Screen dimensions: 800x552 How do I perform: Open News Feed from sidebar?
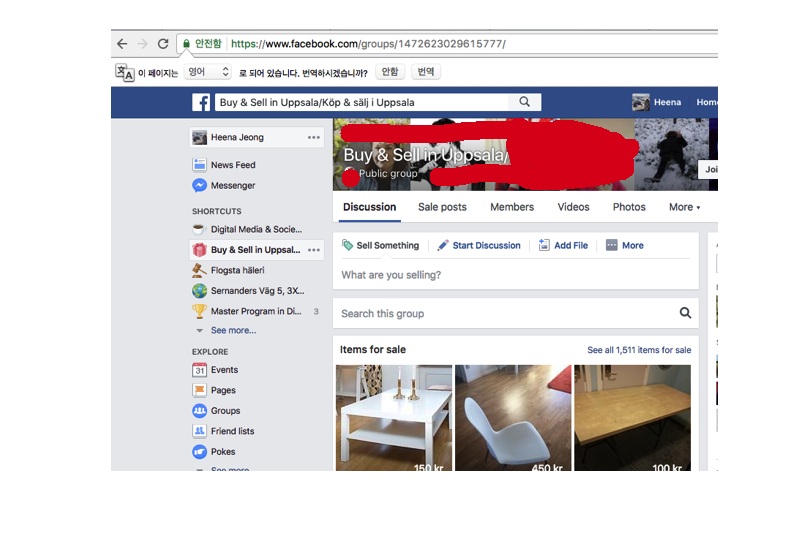[x=233, y=165]
